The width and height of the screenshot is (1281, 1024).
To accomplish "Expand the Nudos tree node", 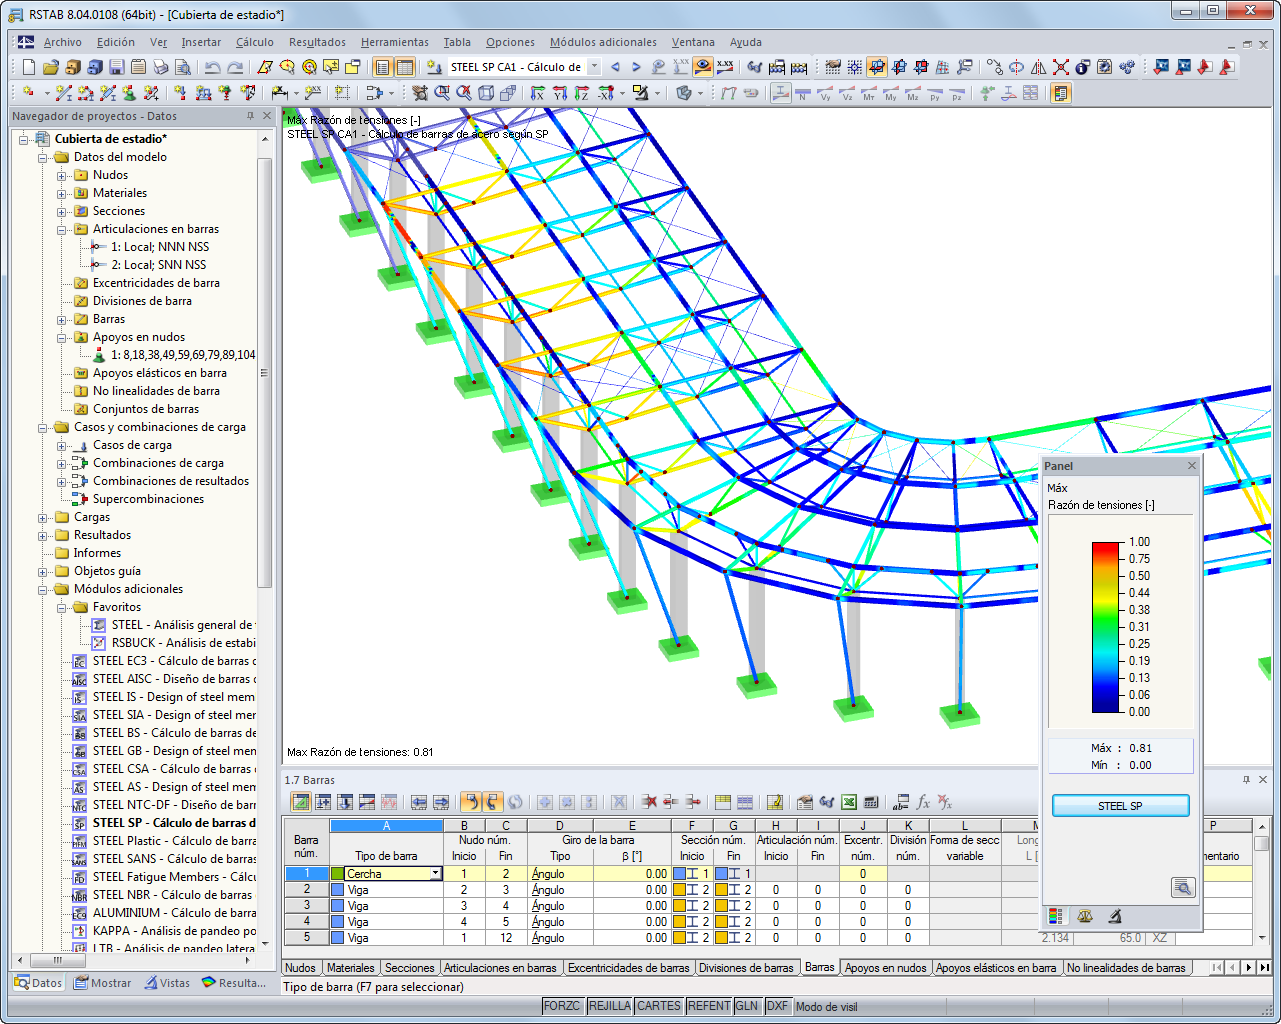I will tap(61, 175).
